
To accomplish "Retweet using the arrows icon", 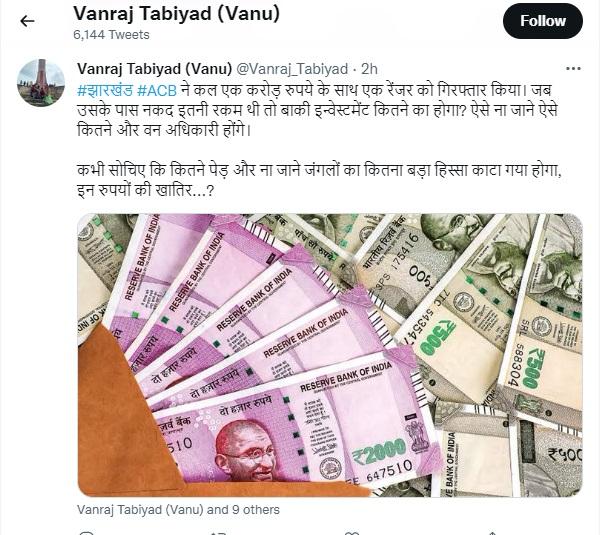I will 219,533.
